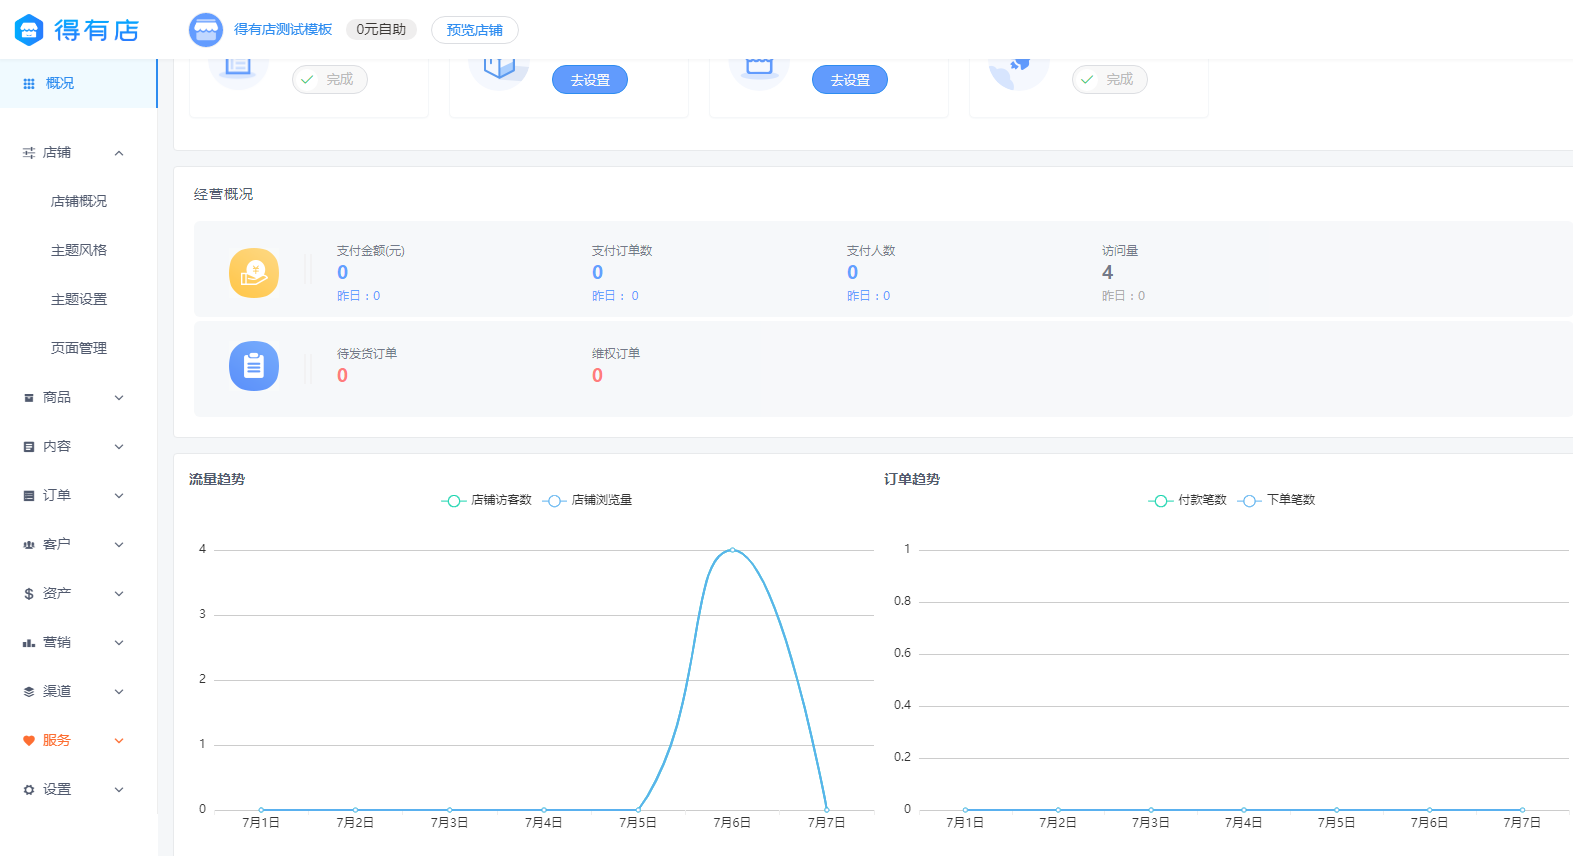Click the 7月6日 peak data point
1573x856 pixels.
[732, 550]
